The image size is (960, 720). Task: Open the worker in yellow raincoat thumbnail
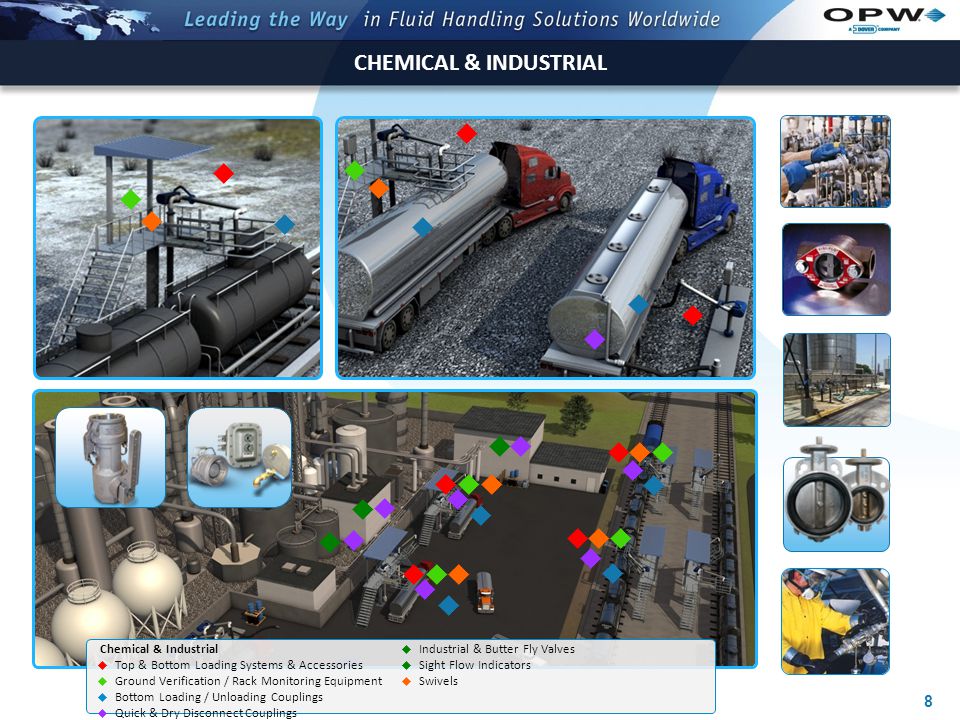click(x=836, y=621)
